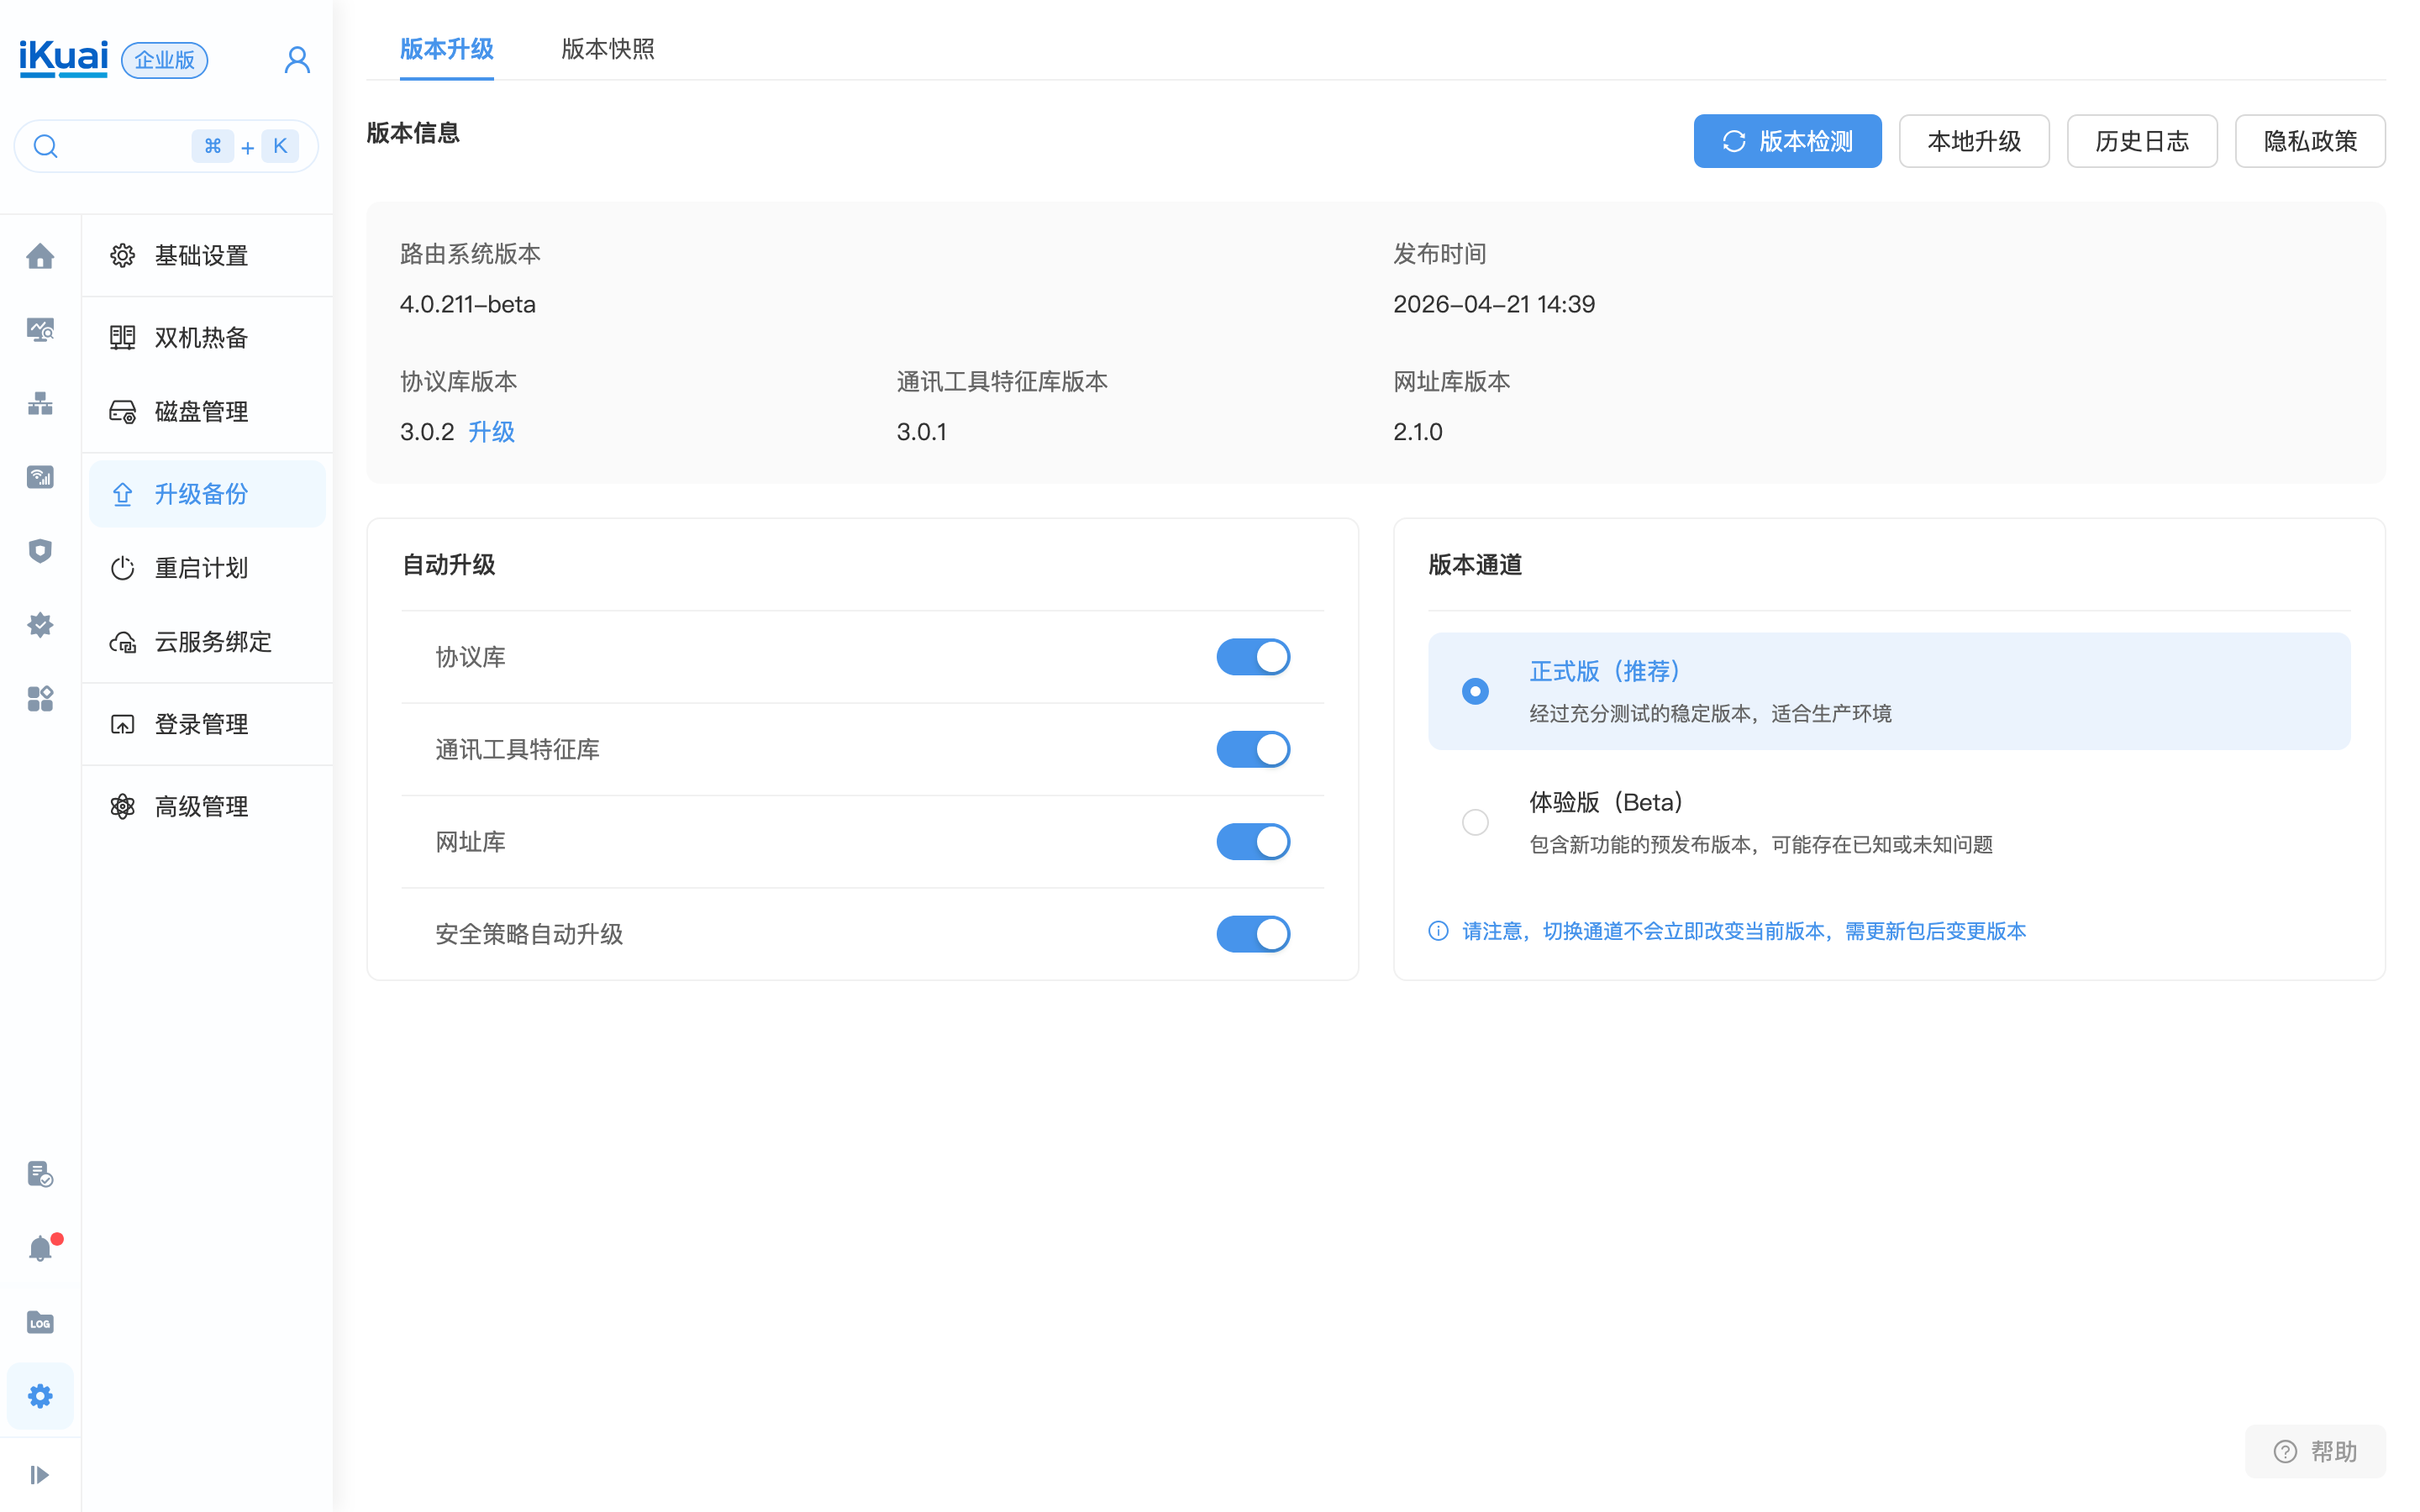Toggle 安全策略自动升级 switch
The width and height of the screenshot is (2420, 1512).
click(1252, 934)
